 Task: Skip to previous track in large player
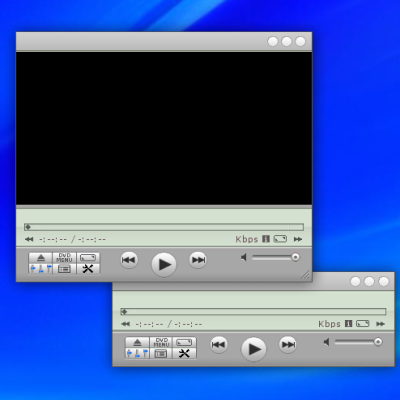point(129,260)
